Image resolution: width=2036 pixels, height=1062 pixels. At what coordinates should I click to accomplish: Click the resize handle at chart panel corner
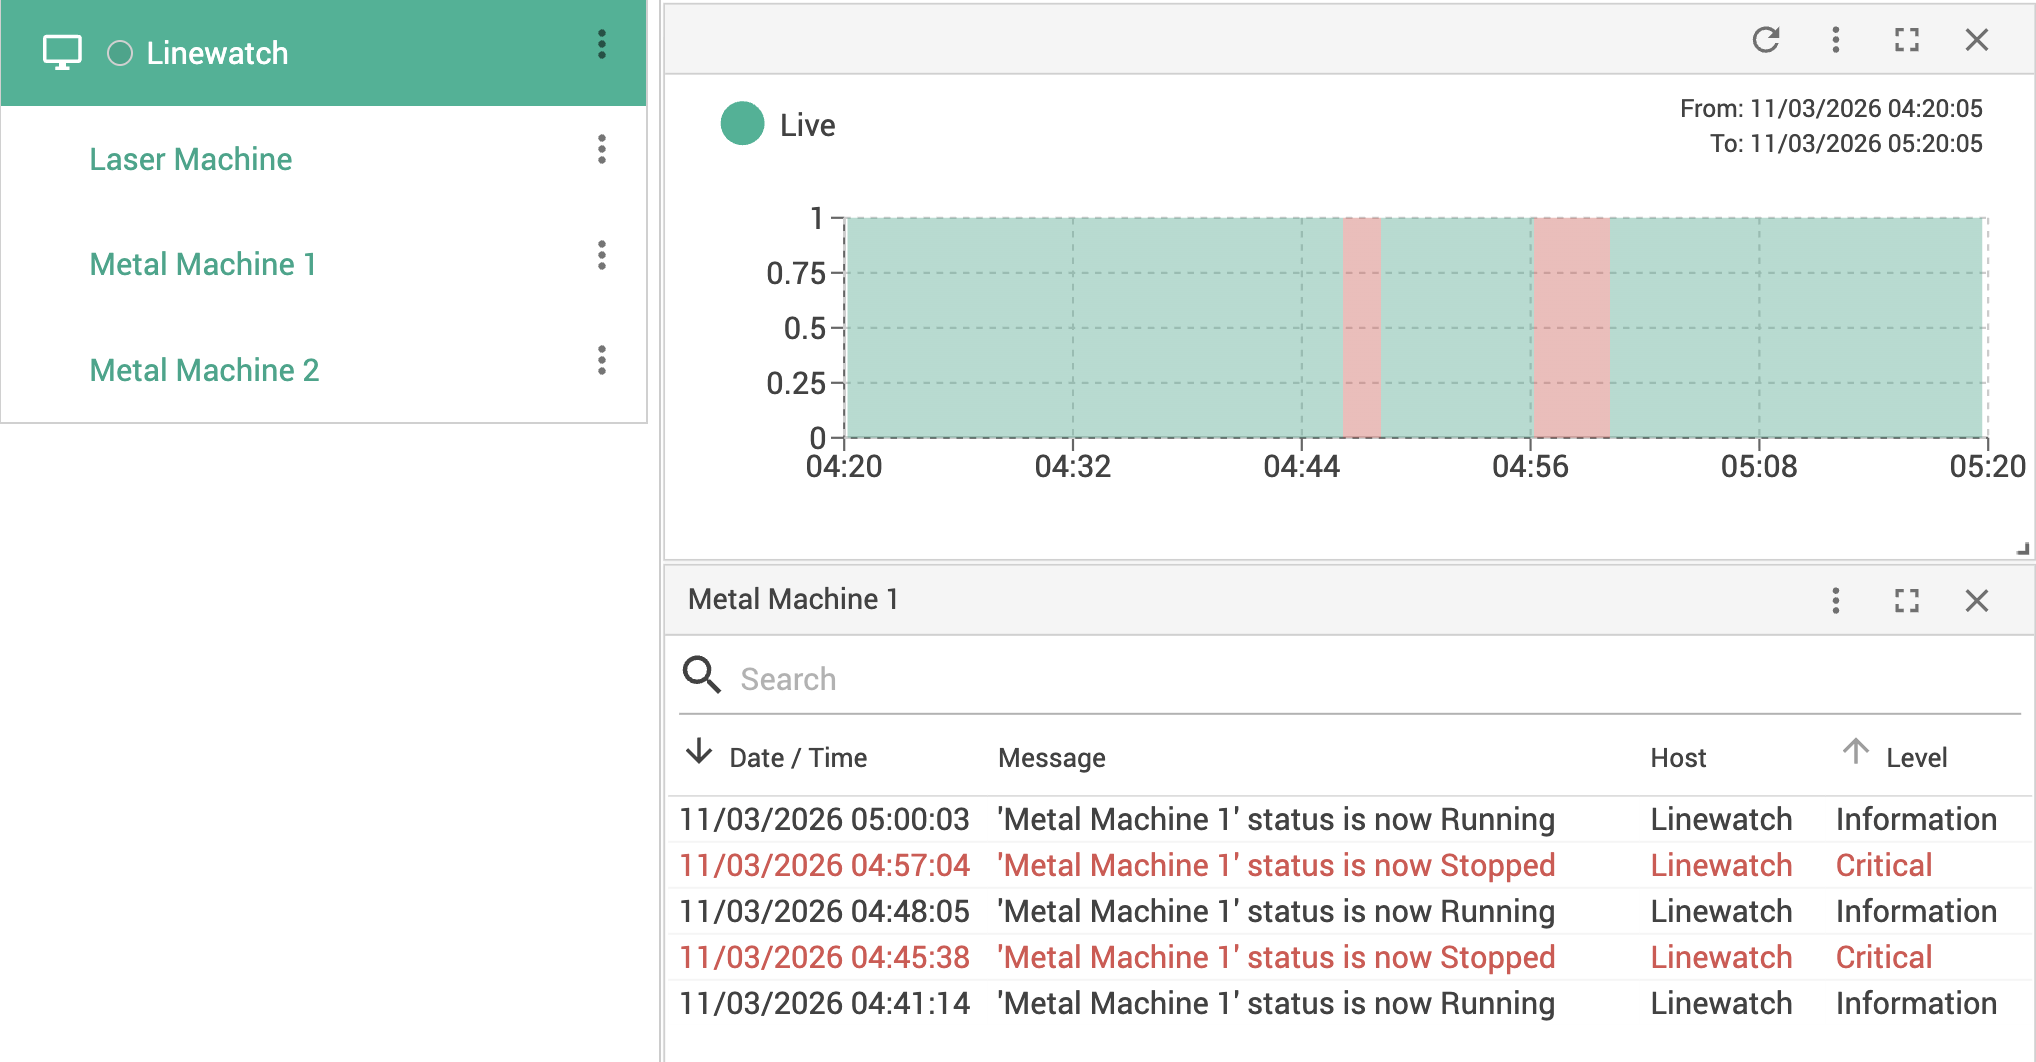click(x=2022, y=548)
